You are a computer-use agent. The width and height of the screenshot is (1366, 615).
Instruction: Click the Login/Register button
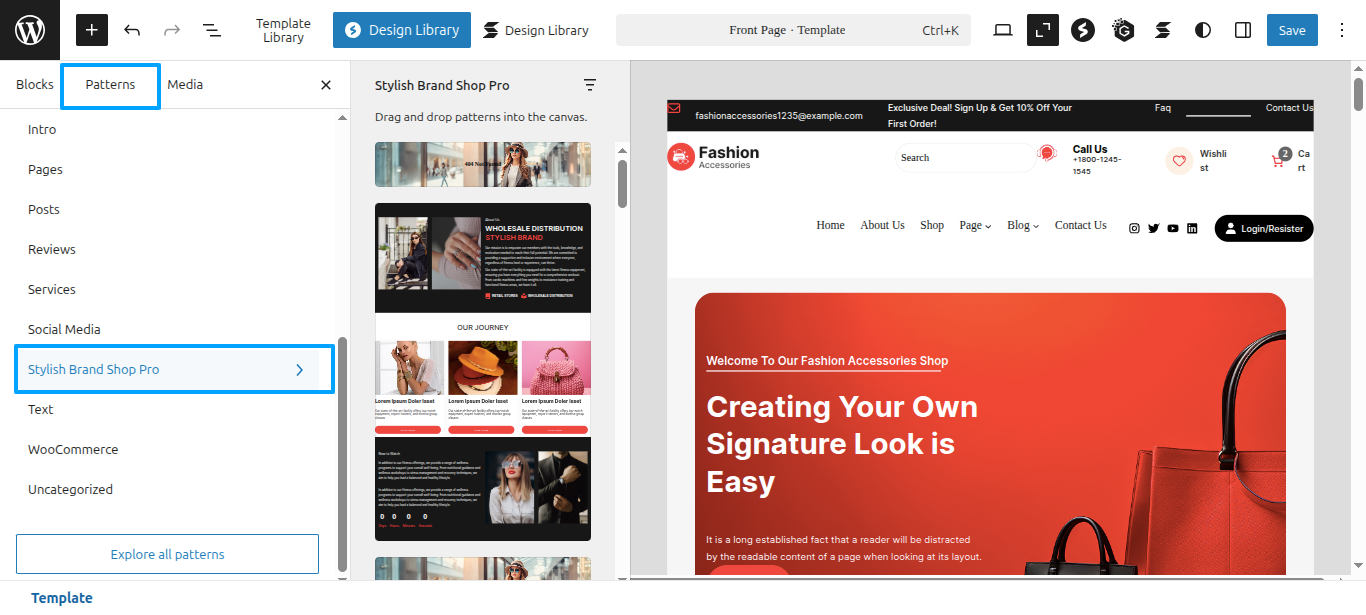click(1264, 228)
